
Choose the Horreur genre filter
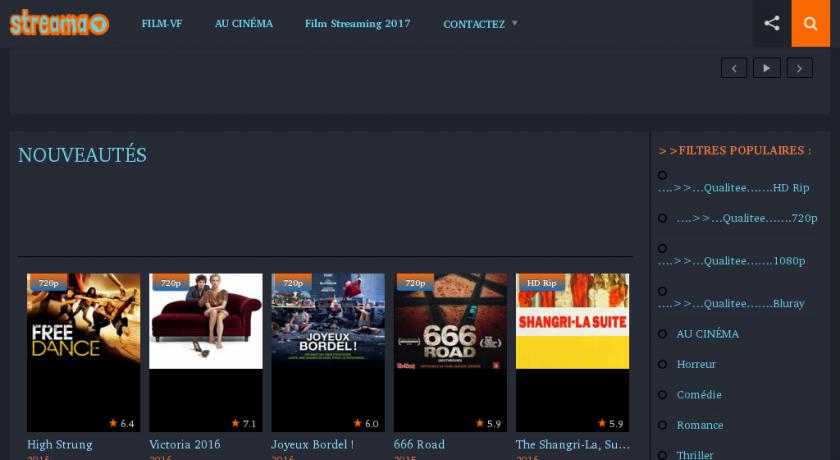(696, 364)
